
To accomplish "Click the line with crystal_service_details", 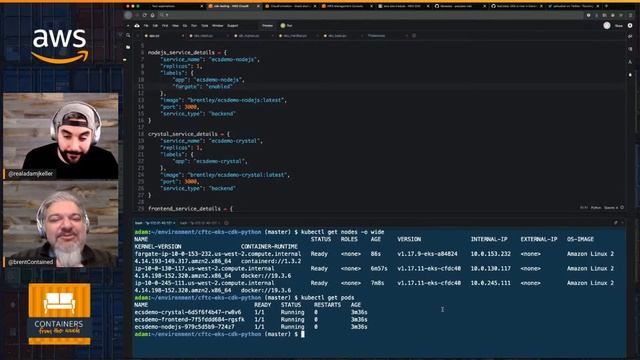I will point(189,134).
